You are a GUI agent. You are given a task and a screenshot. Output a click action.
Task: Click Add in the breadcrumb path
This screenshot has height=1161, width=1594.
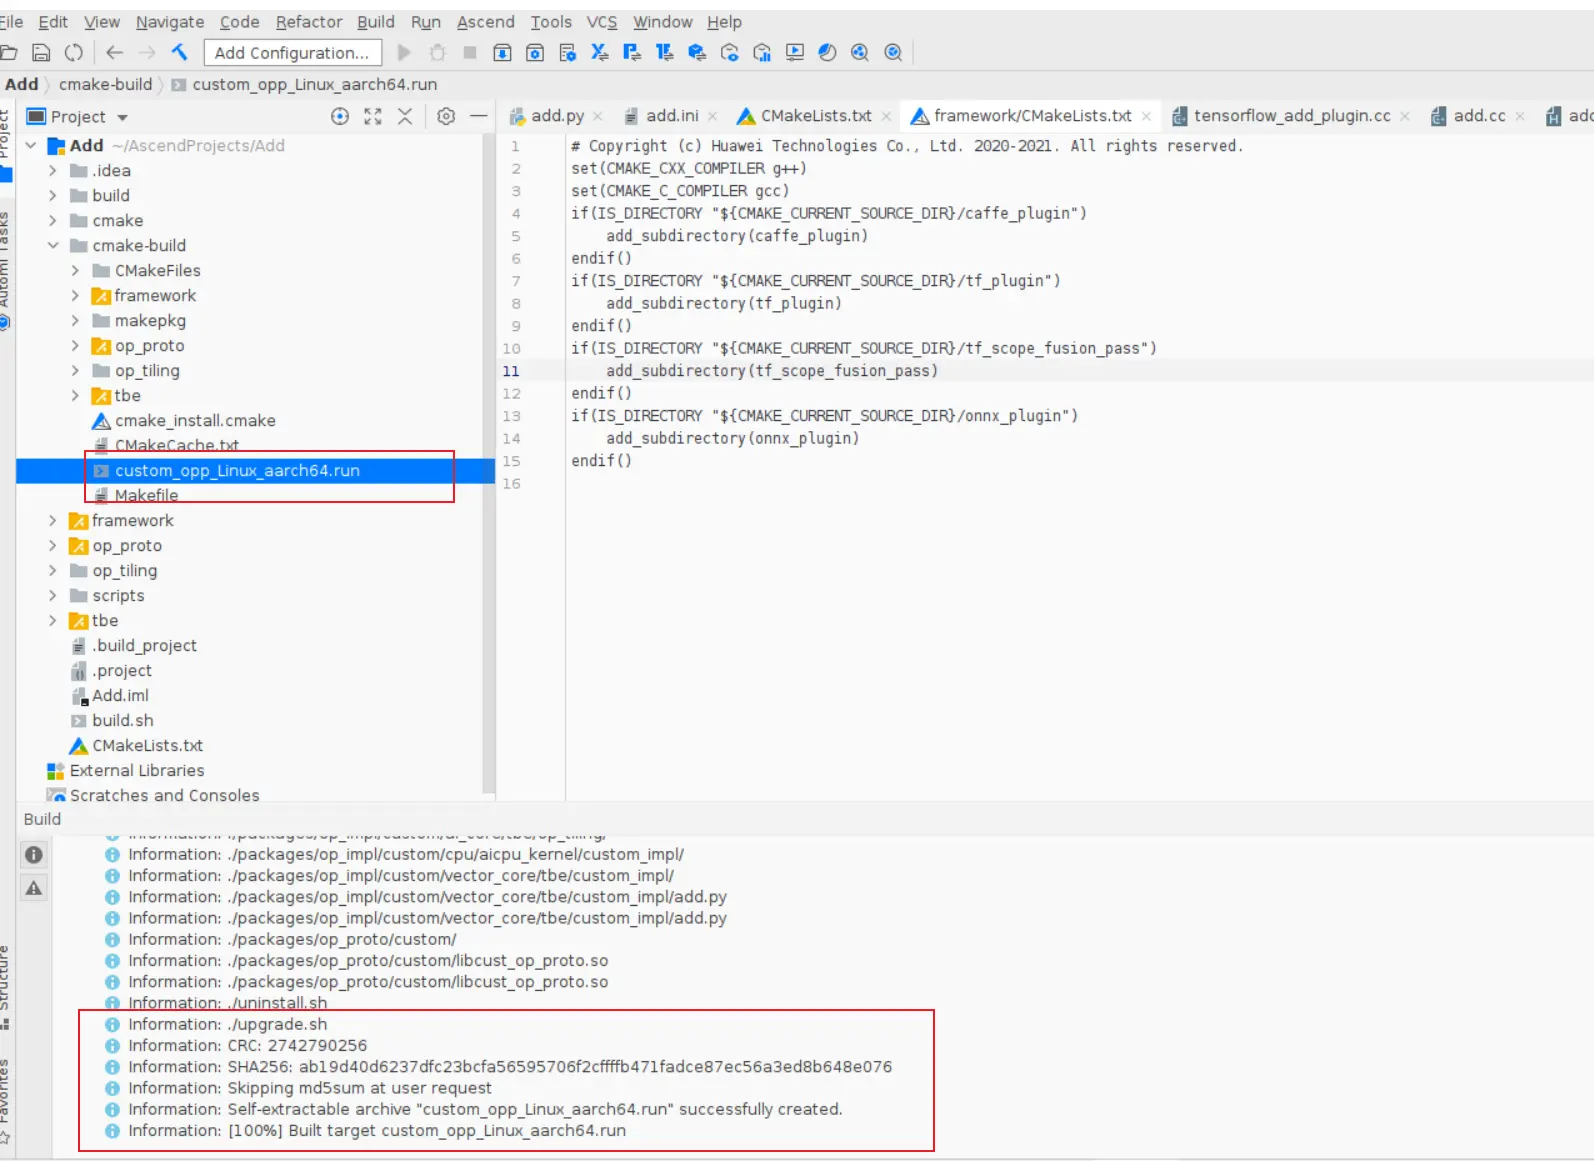click(21, 85)
